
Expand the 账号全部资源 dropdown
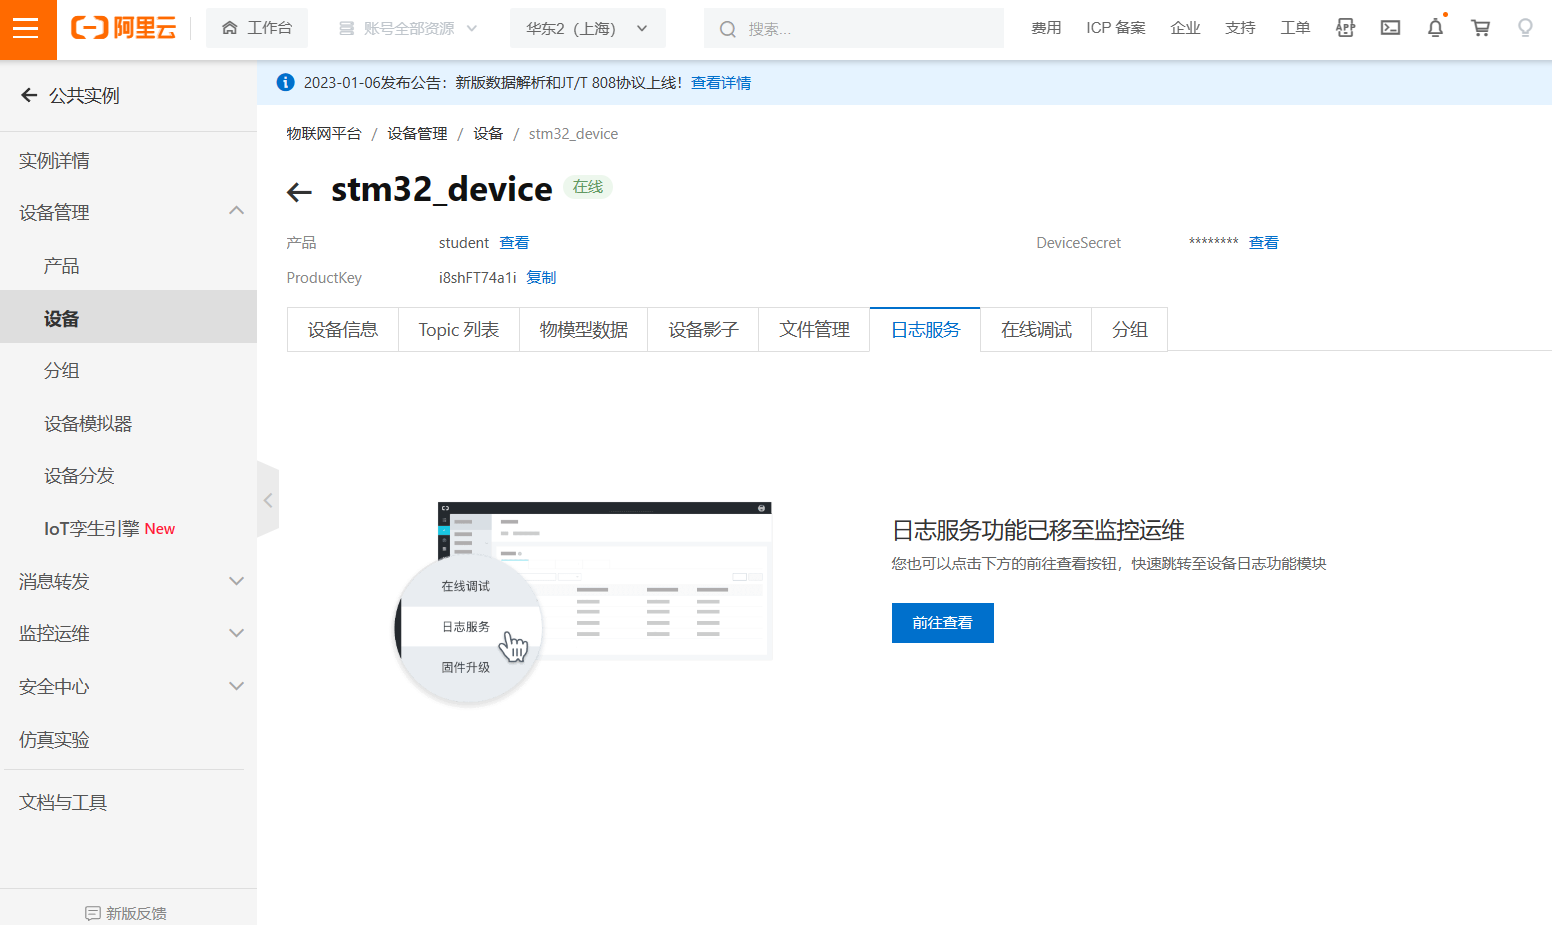(x=407, y=28)
